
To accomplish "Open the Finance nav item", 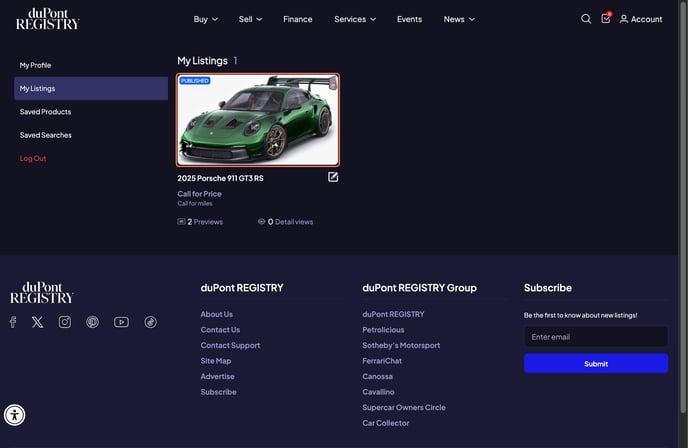I will pos(297,19).
